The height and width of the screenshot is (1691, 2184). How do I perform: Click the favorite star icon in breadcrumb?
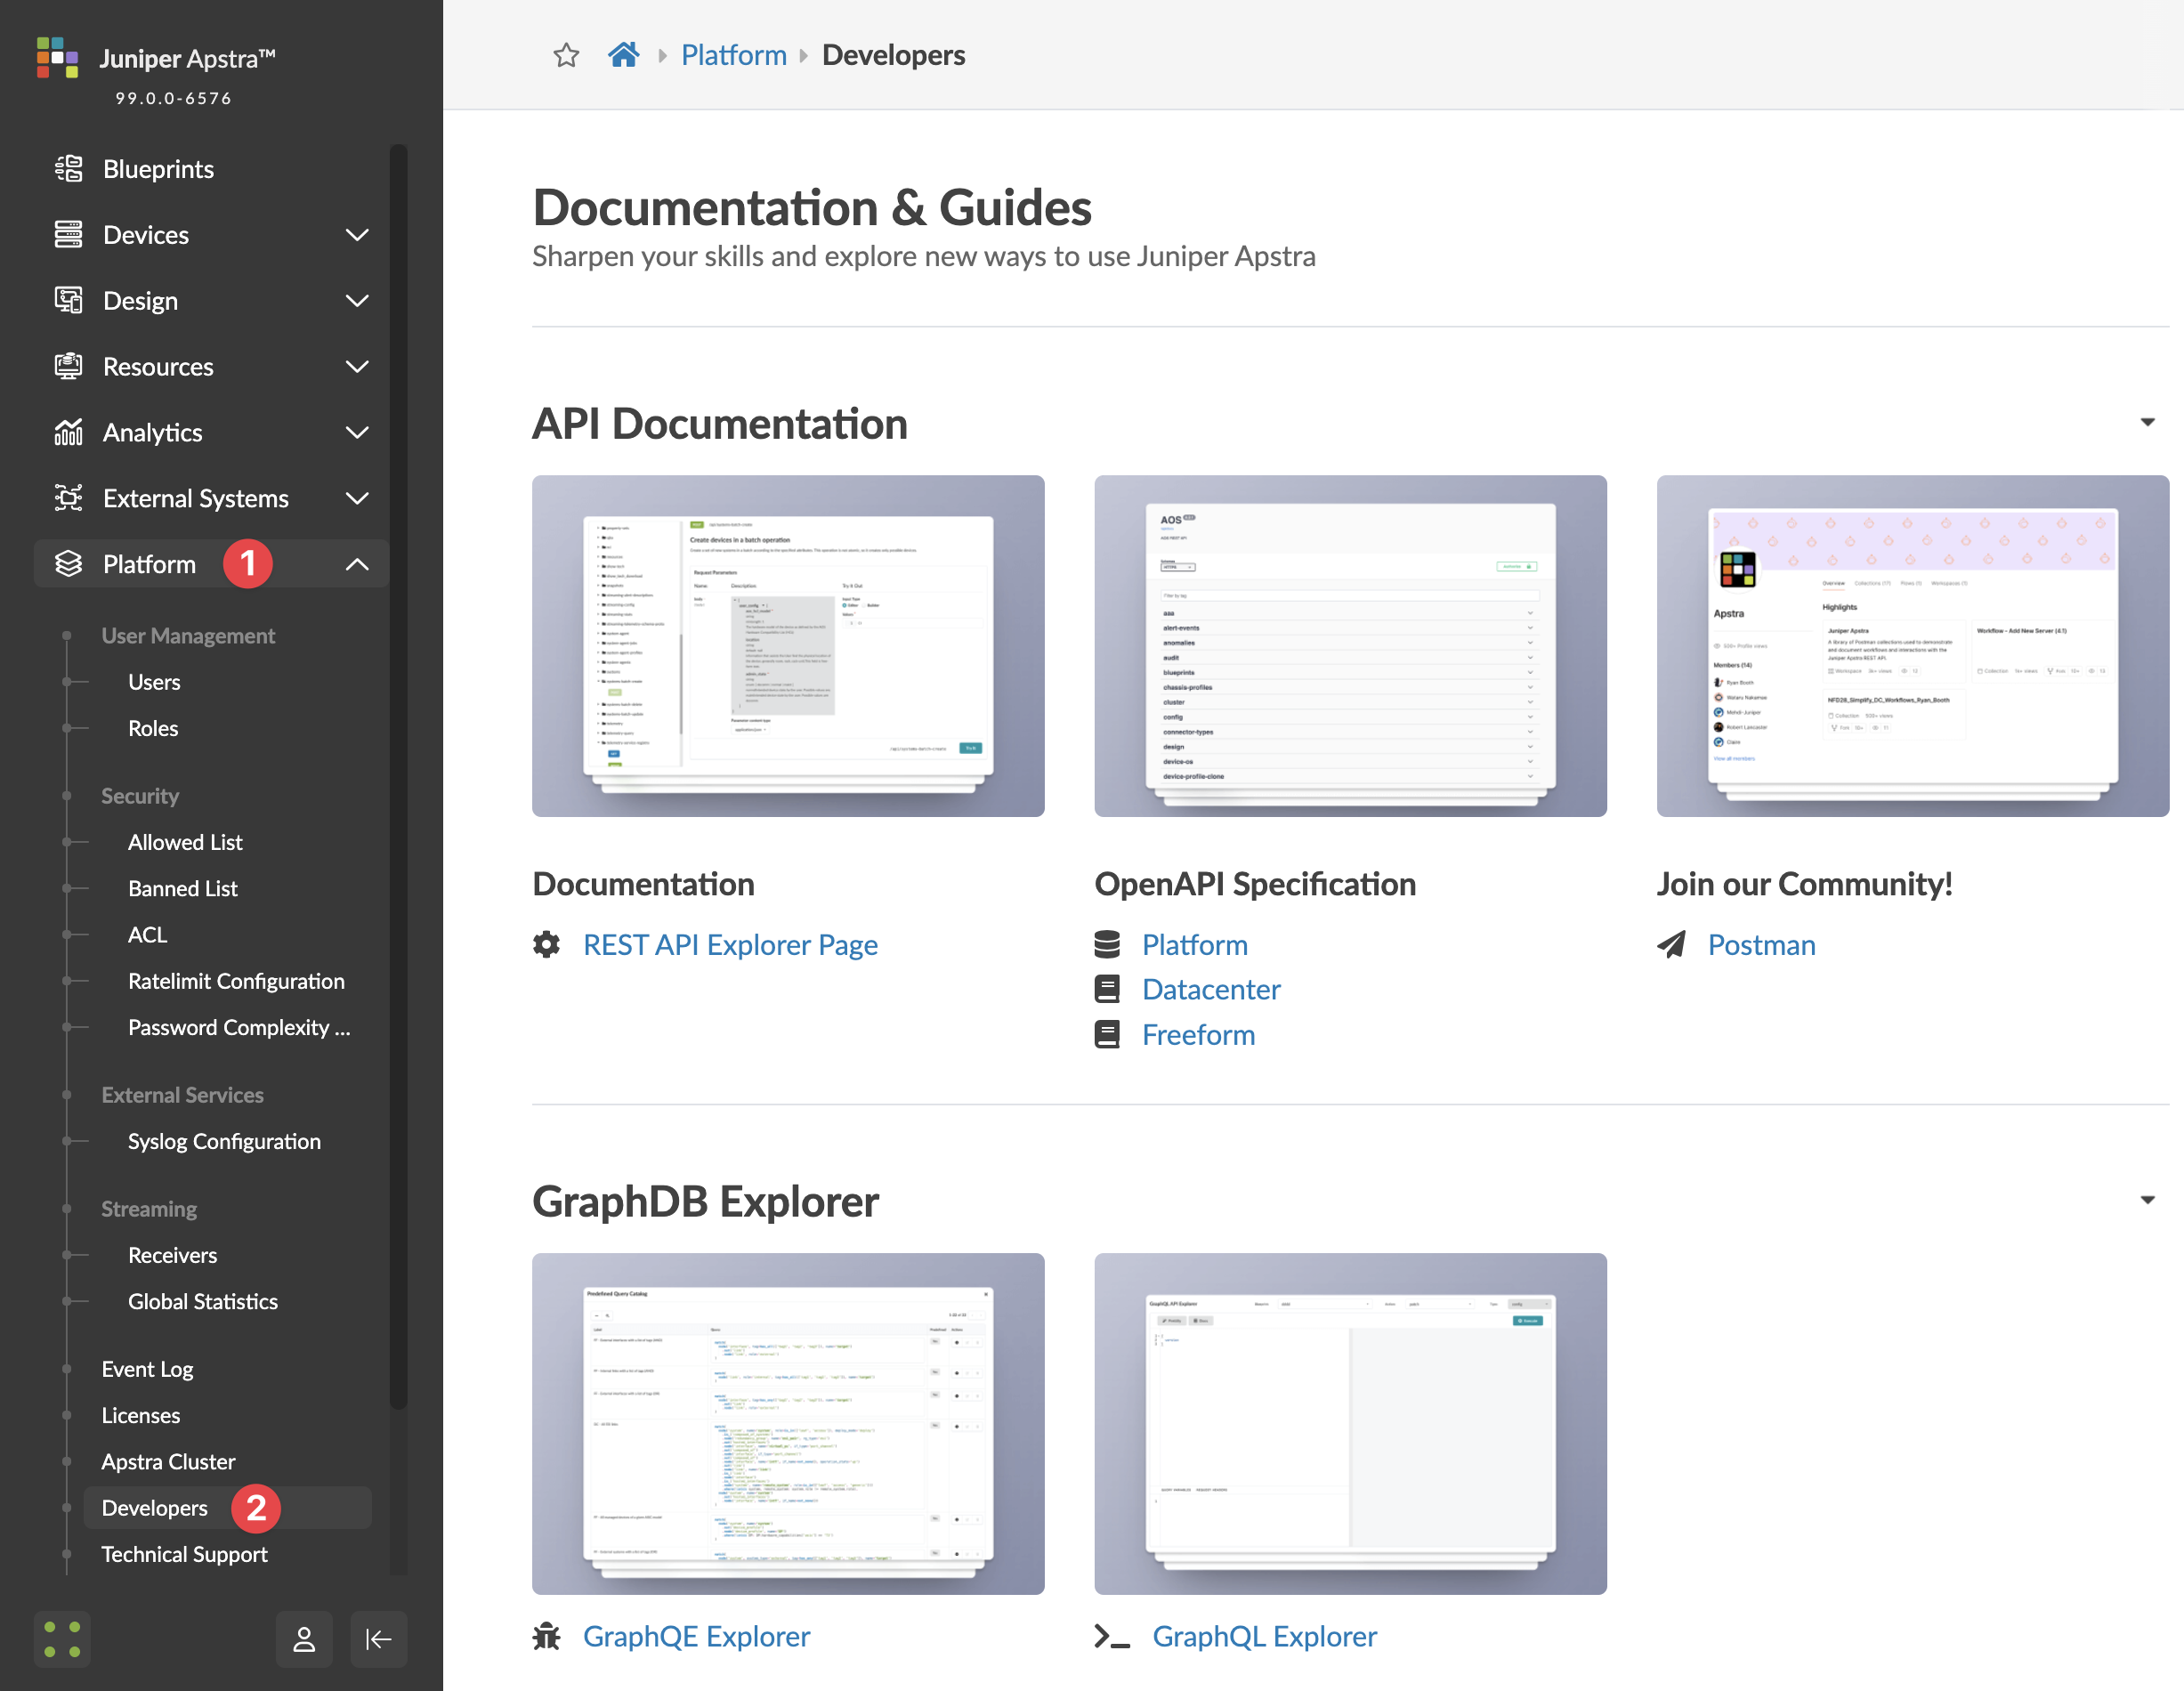(x=566, y=55)
